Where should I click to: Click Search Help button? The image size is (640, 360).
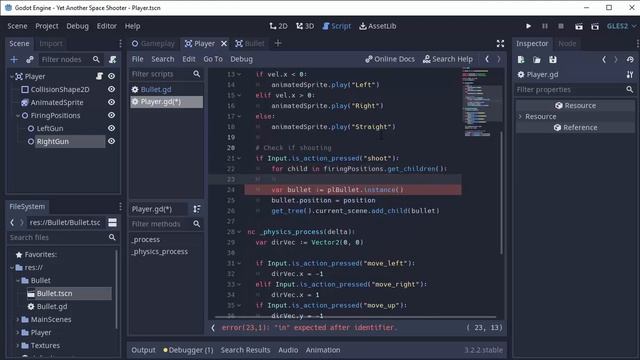[448, 59]
